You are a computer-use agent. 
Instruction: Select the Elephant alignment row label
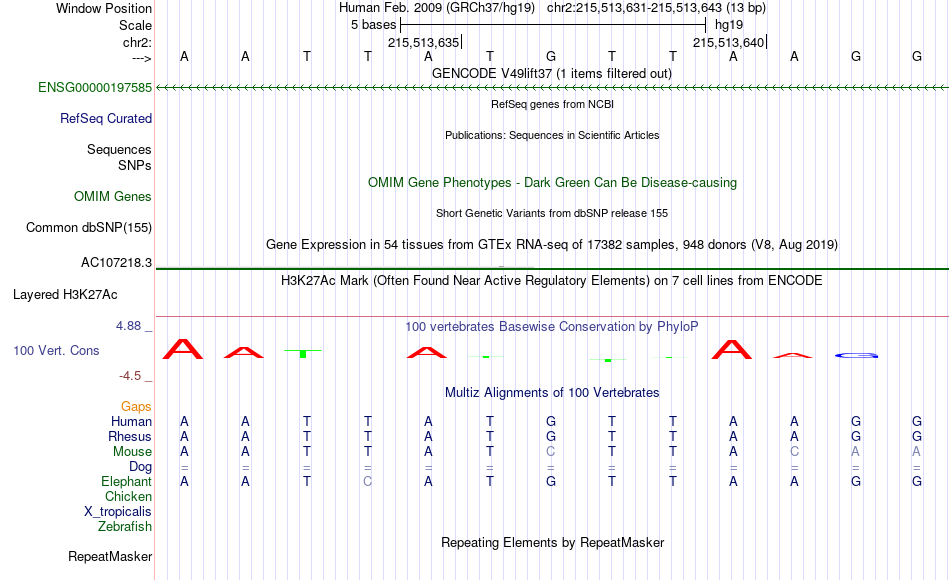(x=126, y=481)
